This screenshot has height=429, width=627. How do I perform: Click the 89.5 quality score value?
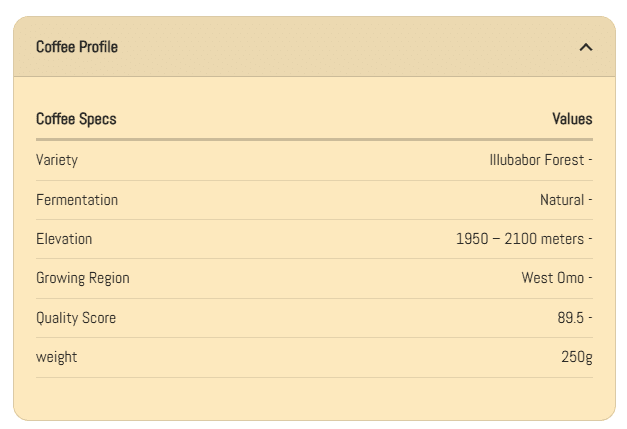[574, 318]
